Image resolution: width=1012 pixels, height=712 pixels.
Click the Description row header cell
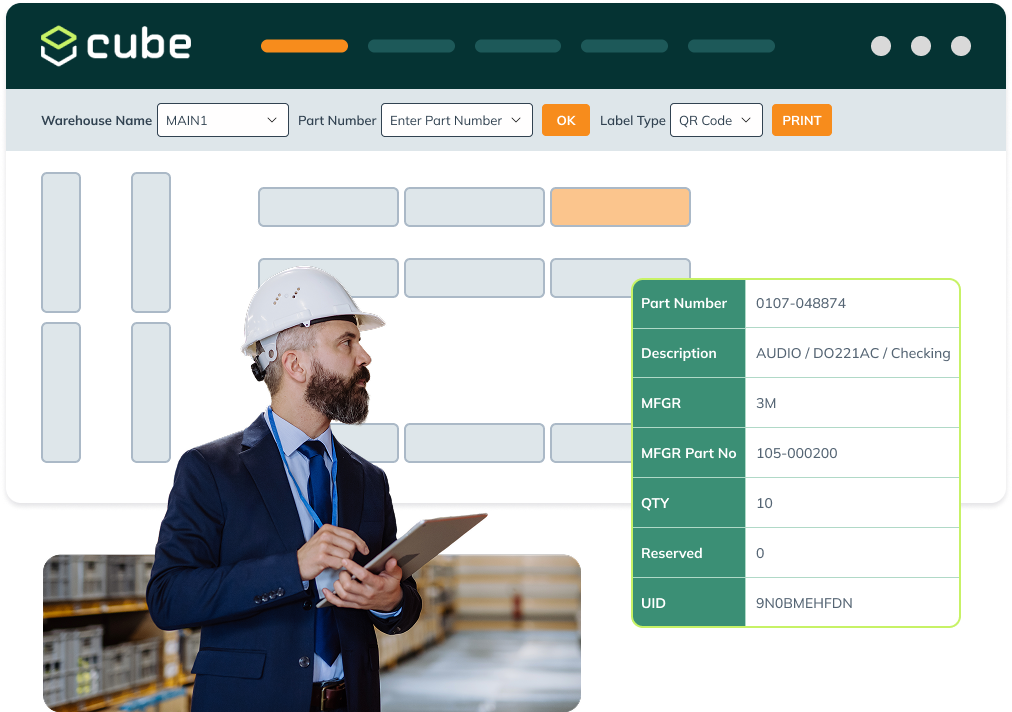coord(688,353)
